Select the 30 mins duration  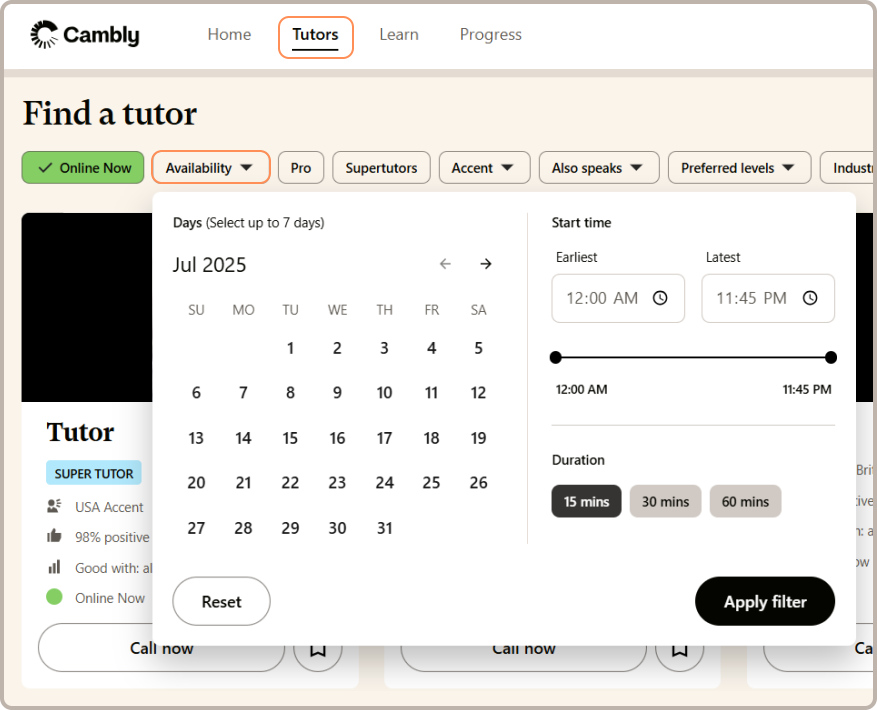665,501
